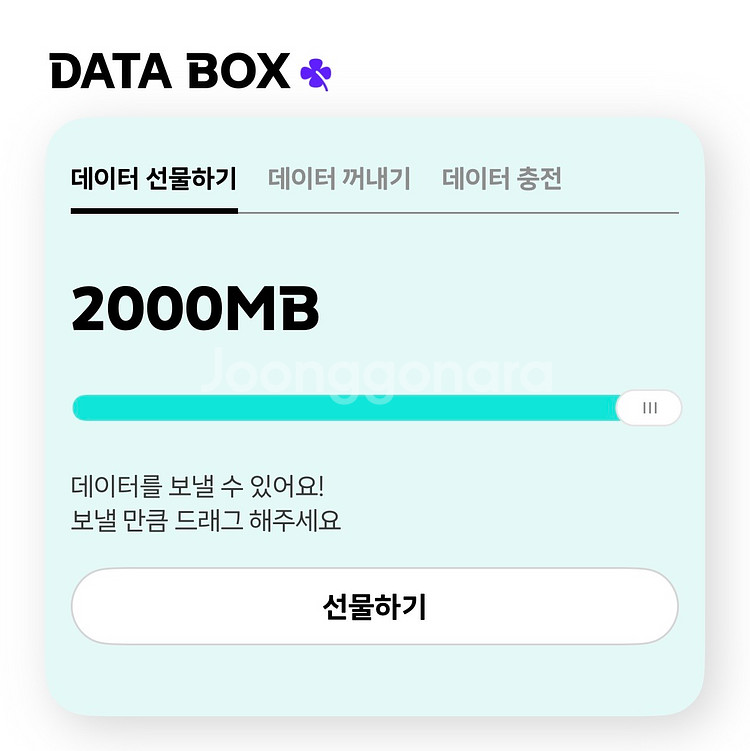The width and height of the screenshot is (750, 751).
Task: Click the 데이터를 보낼 수 있어요 message
Action: pyautogui.click(x=198, y=487)
